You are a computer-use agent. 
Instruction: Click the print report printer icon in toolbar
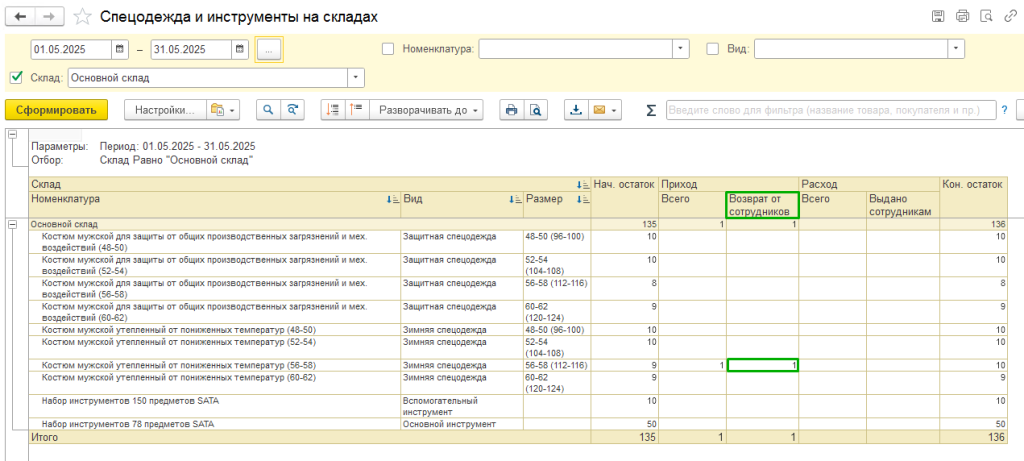click(x=511, y=110)
